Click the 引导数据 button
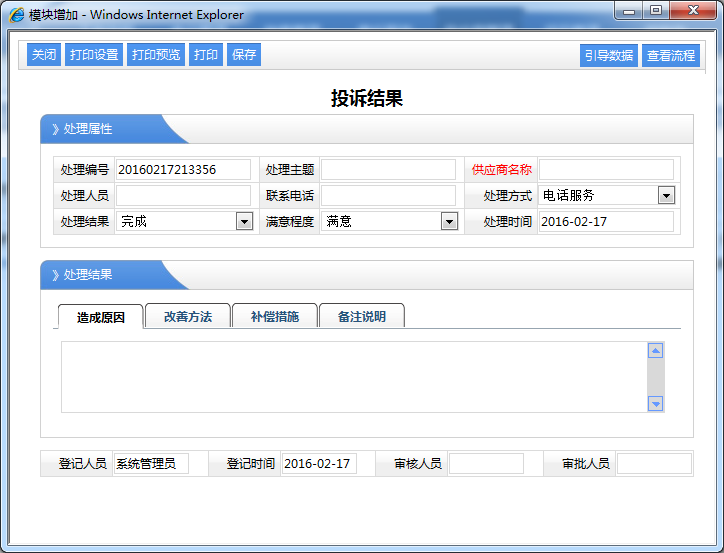 point(608,56)
